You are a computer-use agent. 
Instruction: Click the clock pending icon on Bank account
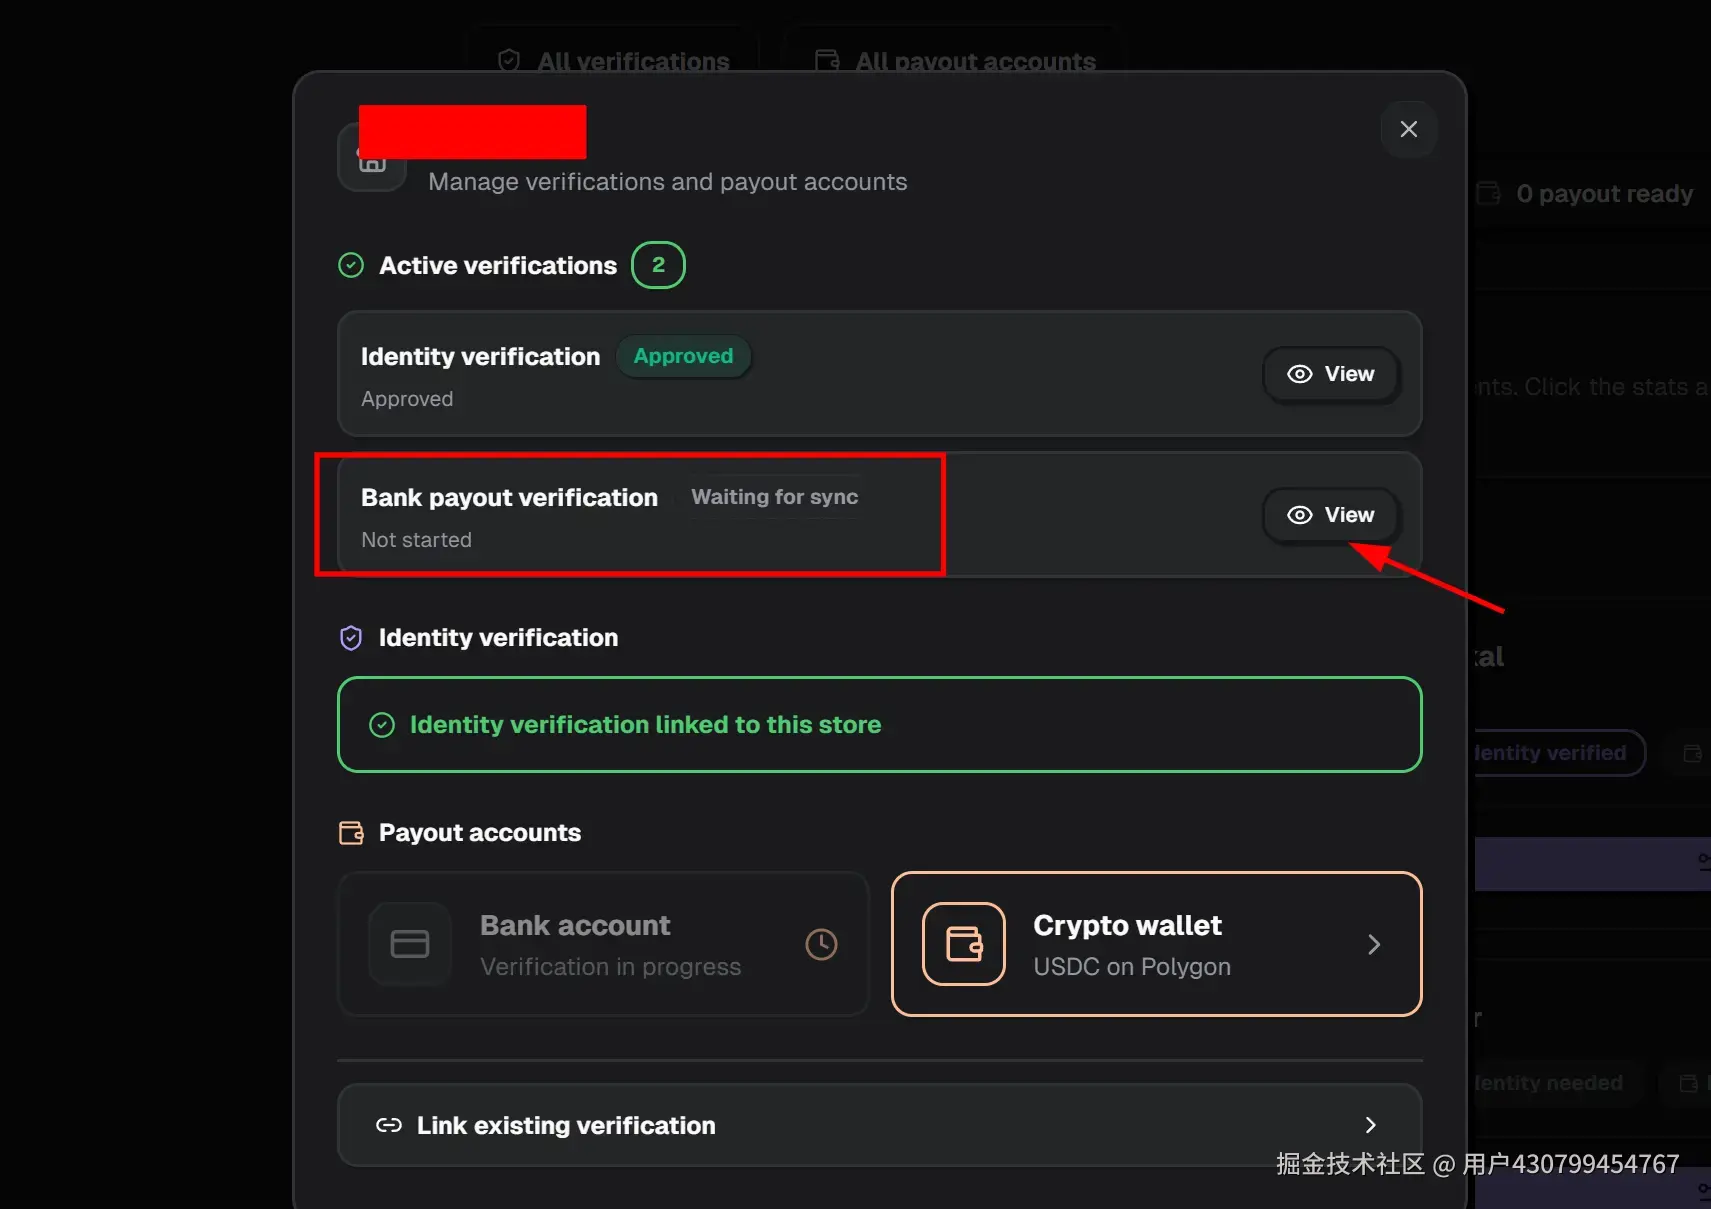click(x=821, y=944)
